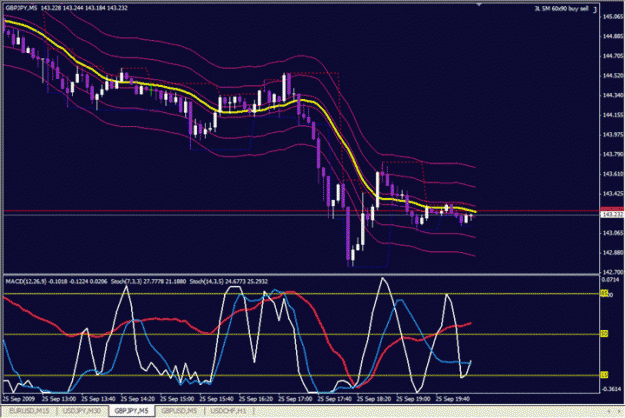Viewport: 625px width, 418px height.
Task: Click the '25 Sep 14:20' time axis label
Action: [x=138, y=398]
